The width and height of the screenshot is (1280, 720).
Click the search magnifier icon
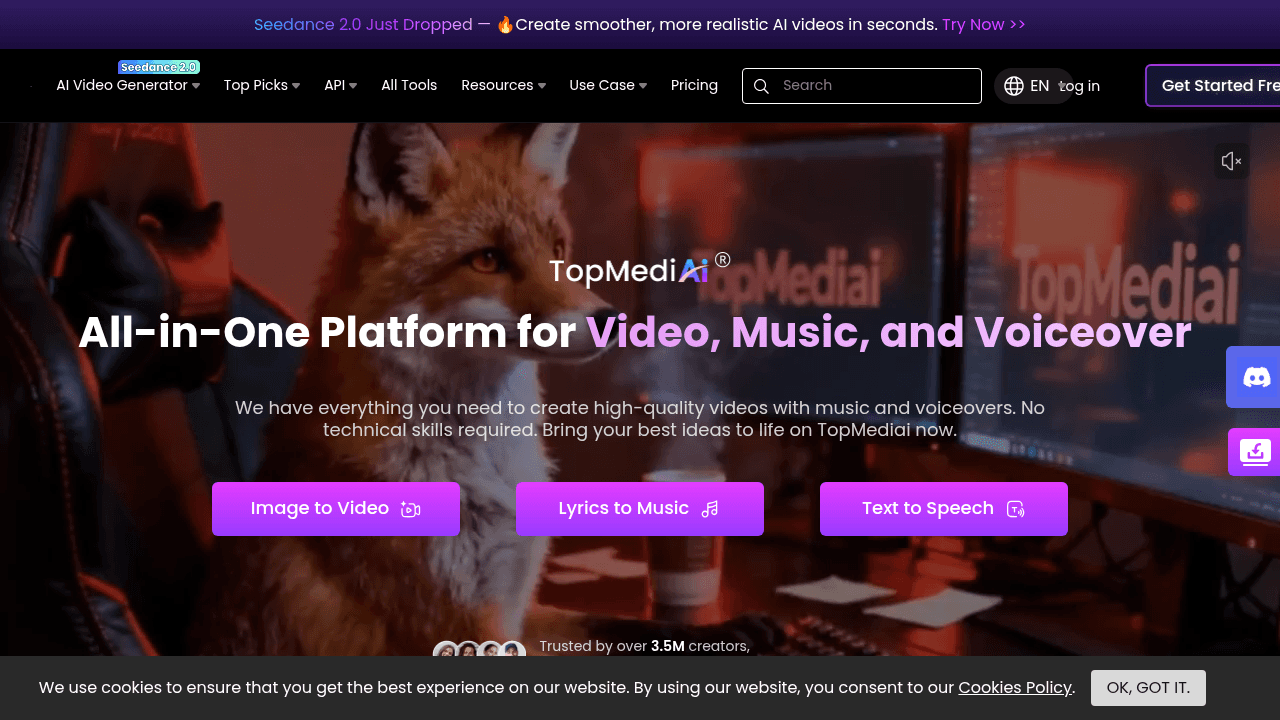click(761, 86)
